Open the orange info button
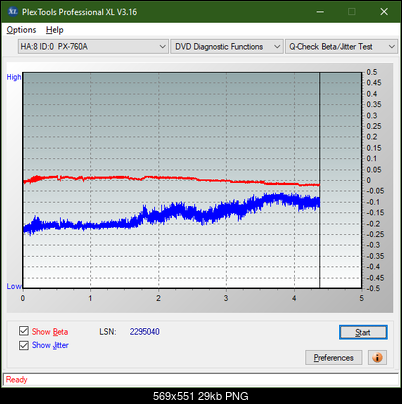 [377, 358]
